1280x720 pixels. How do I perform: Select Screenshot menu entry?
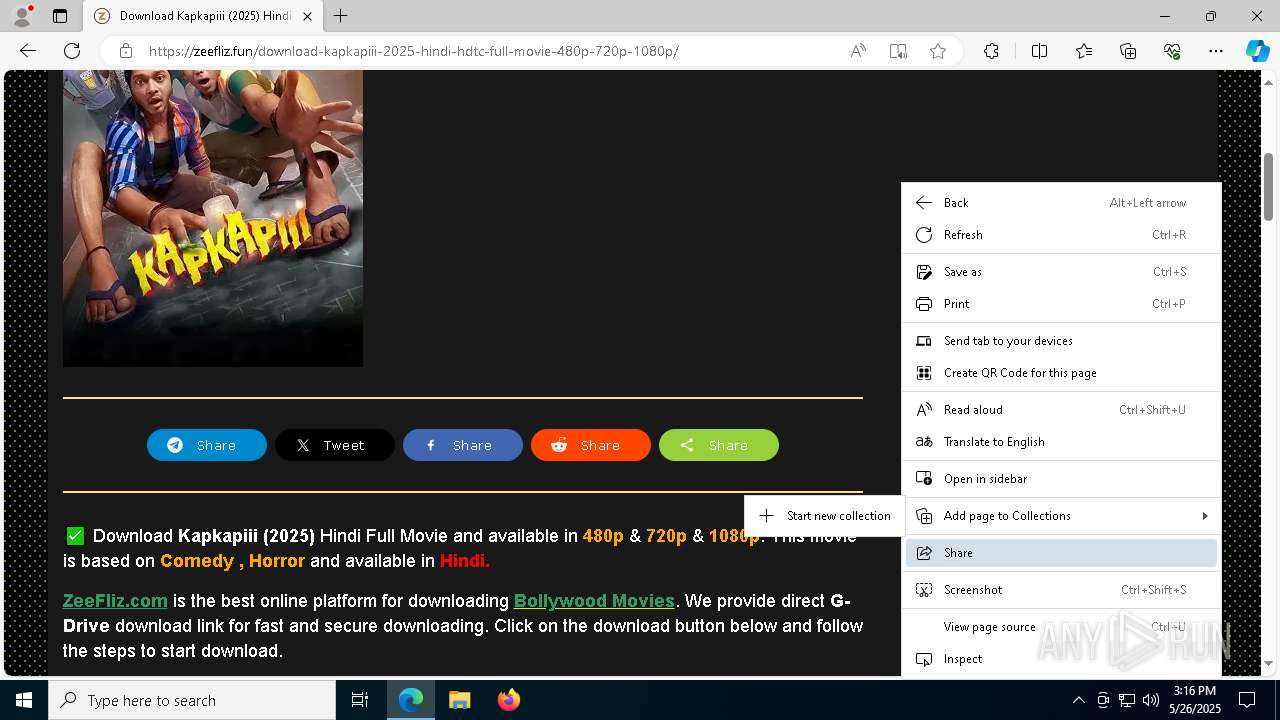point(1061,590)
